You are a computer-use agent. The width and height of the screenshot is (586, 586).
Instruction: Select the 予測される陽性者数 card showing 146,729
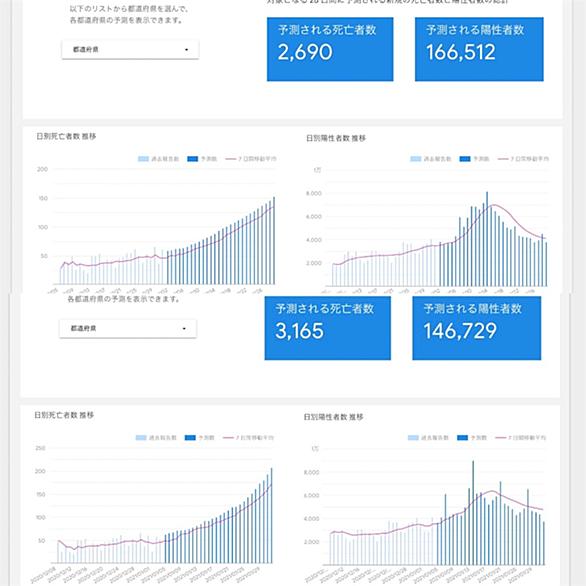477,328
